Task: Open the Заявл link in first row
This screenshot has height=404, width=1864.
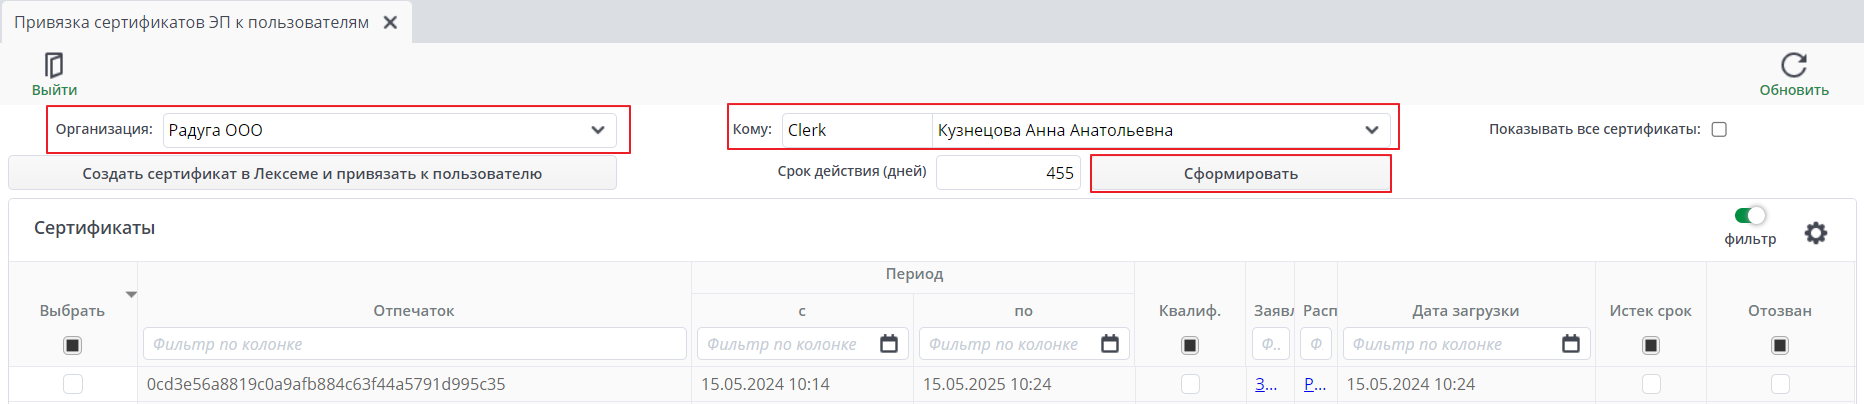Action: [1266, 384]
